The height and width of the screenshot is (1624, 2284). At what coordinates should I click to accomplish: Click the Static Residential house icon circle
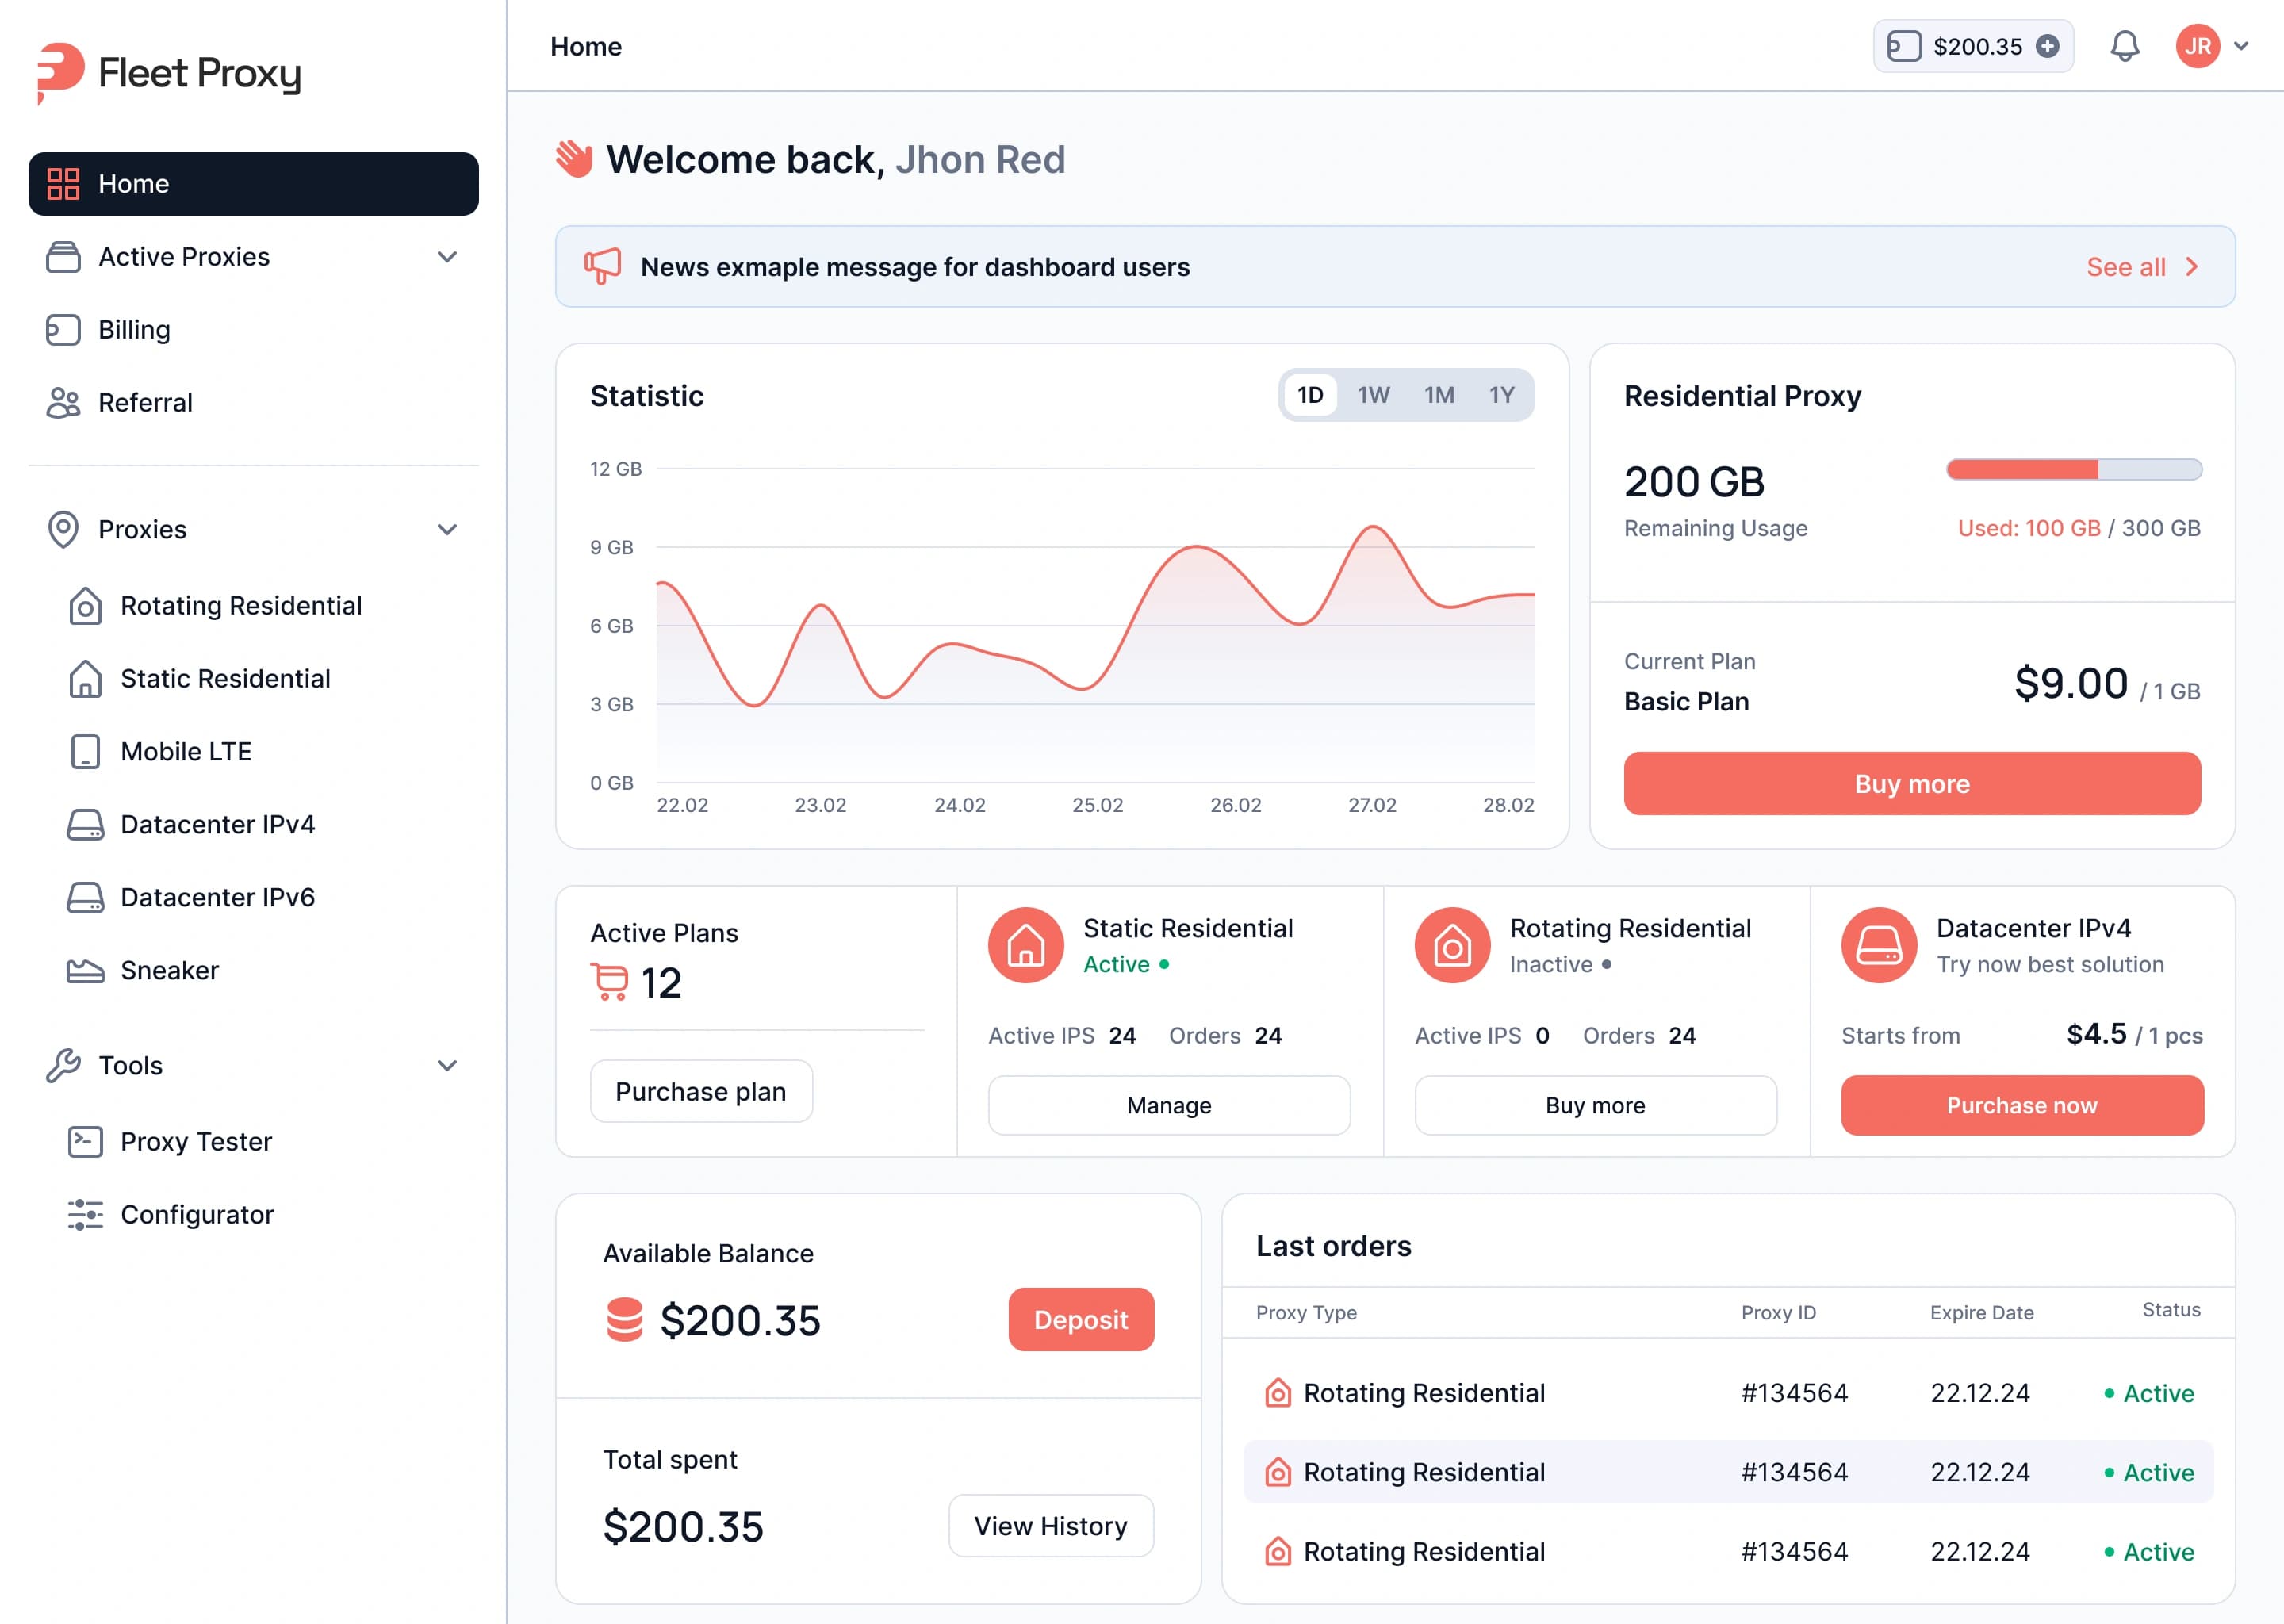coord(1025,945)
